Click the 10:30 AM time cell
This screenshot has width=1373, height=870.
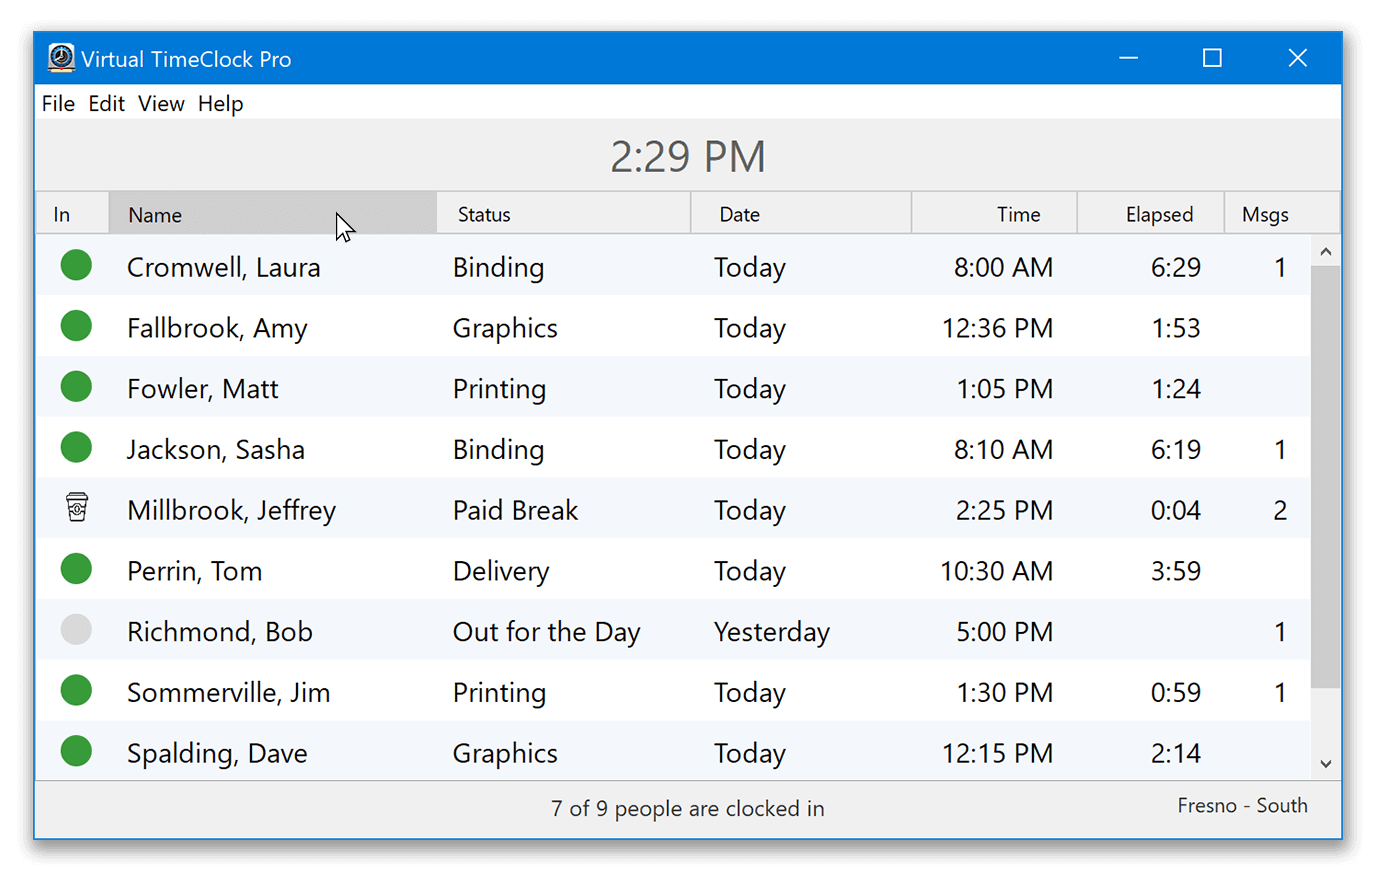point(996,571)
